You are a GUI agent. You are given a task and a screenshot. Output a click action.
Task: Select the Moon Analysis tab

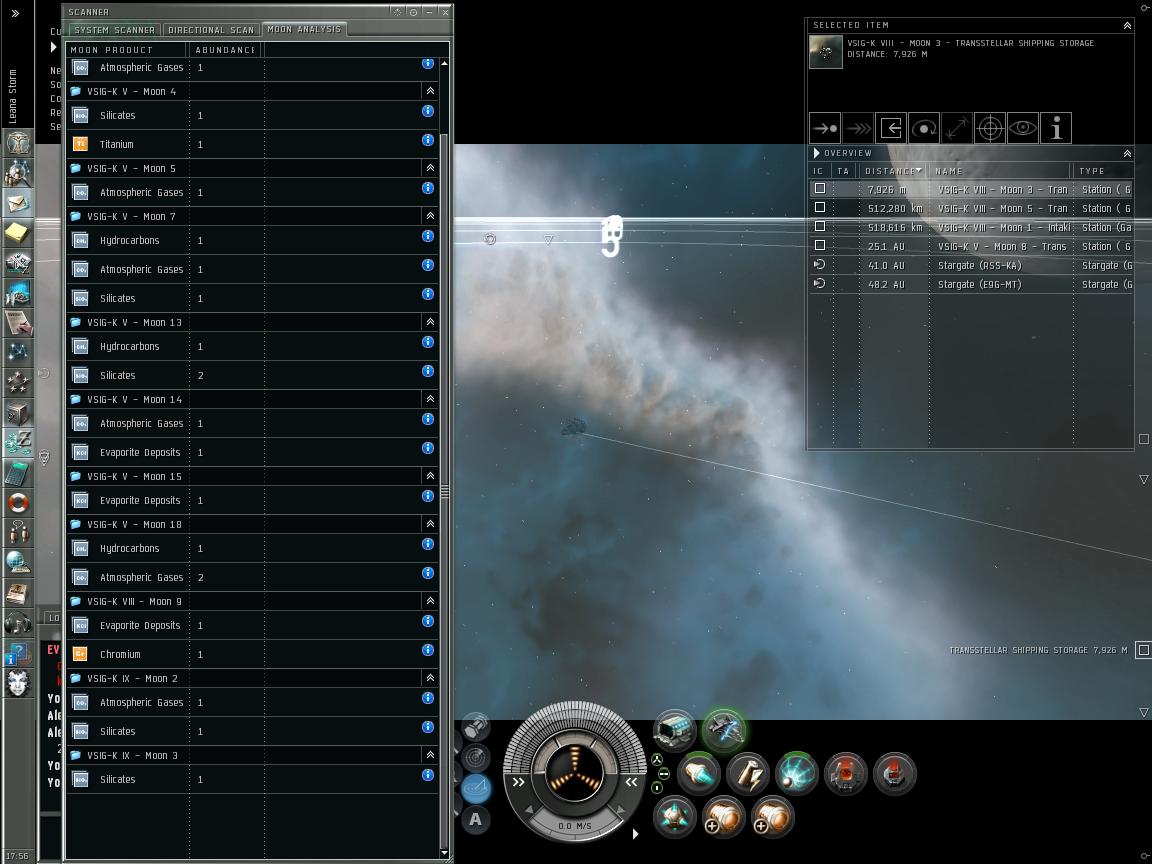[x=304, y=29]
